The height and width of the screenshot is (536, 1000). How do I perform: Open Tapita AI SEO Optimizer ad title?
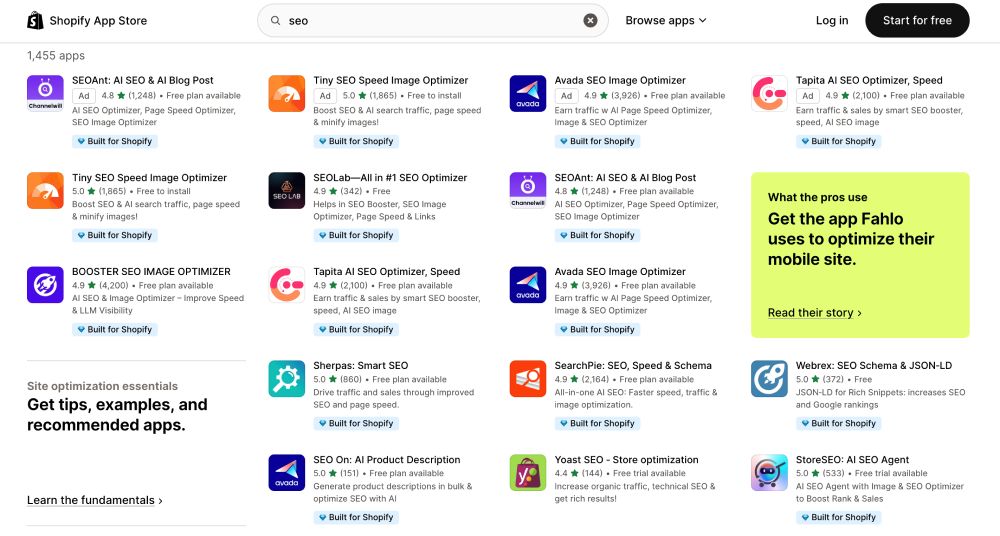click(x=869, y=80)
